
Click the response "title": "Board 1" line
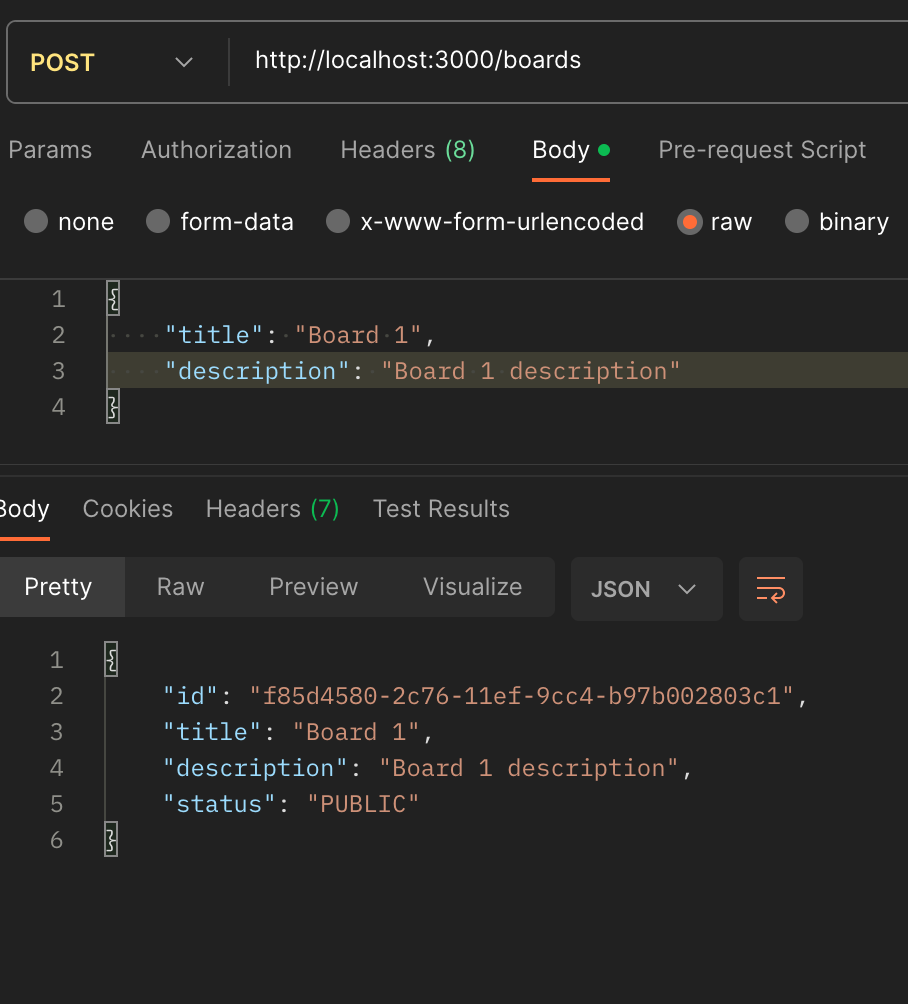click(298, 732)
